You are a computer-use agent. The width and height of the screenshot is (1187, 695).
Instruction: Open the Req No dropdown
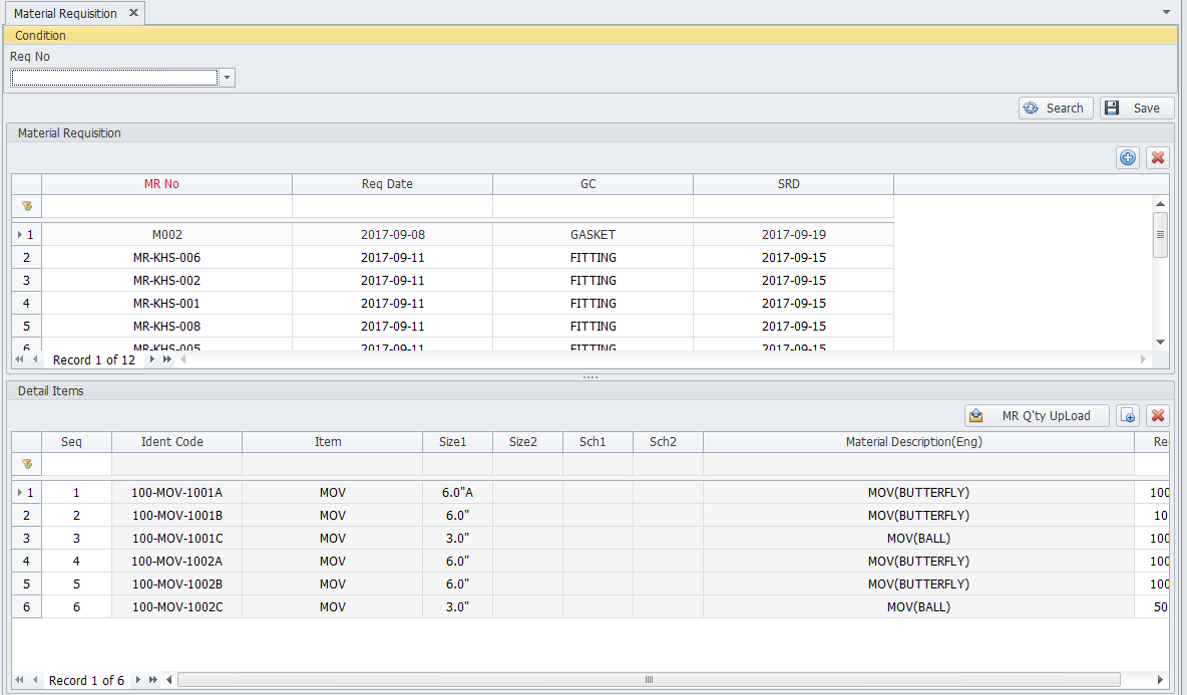pyautogui.click(x=227, y=78)
